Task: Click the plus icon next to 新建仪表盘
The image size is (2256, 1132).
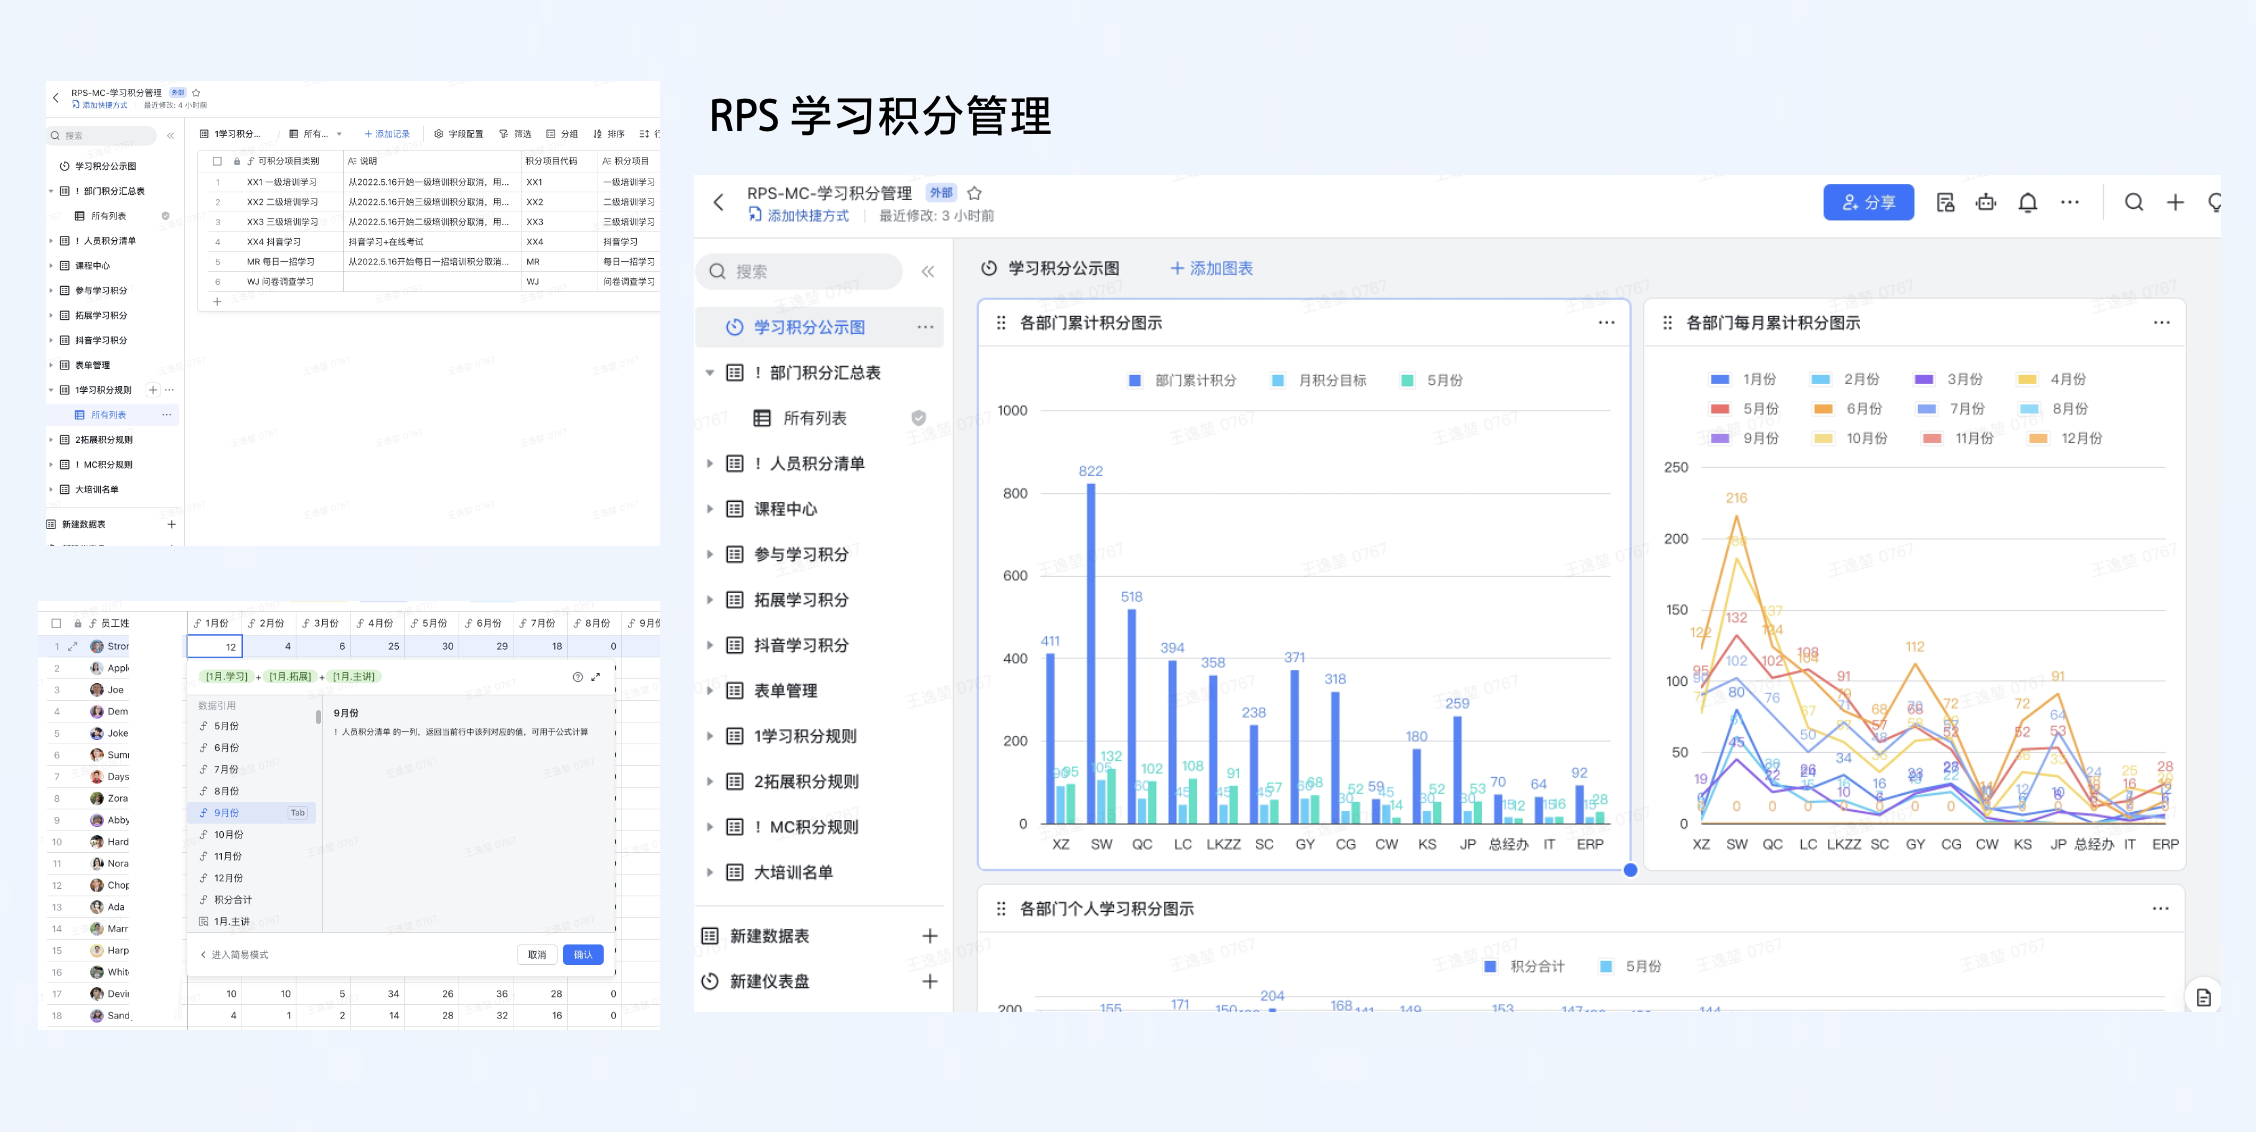Action: (x=930, y=981)
